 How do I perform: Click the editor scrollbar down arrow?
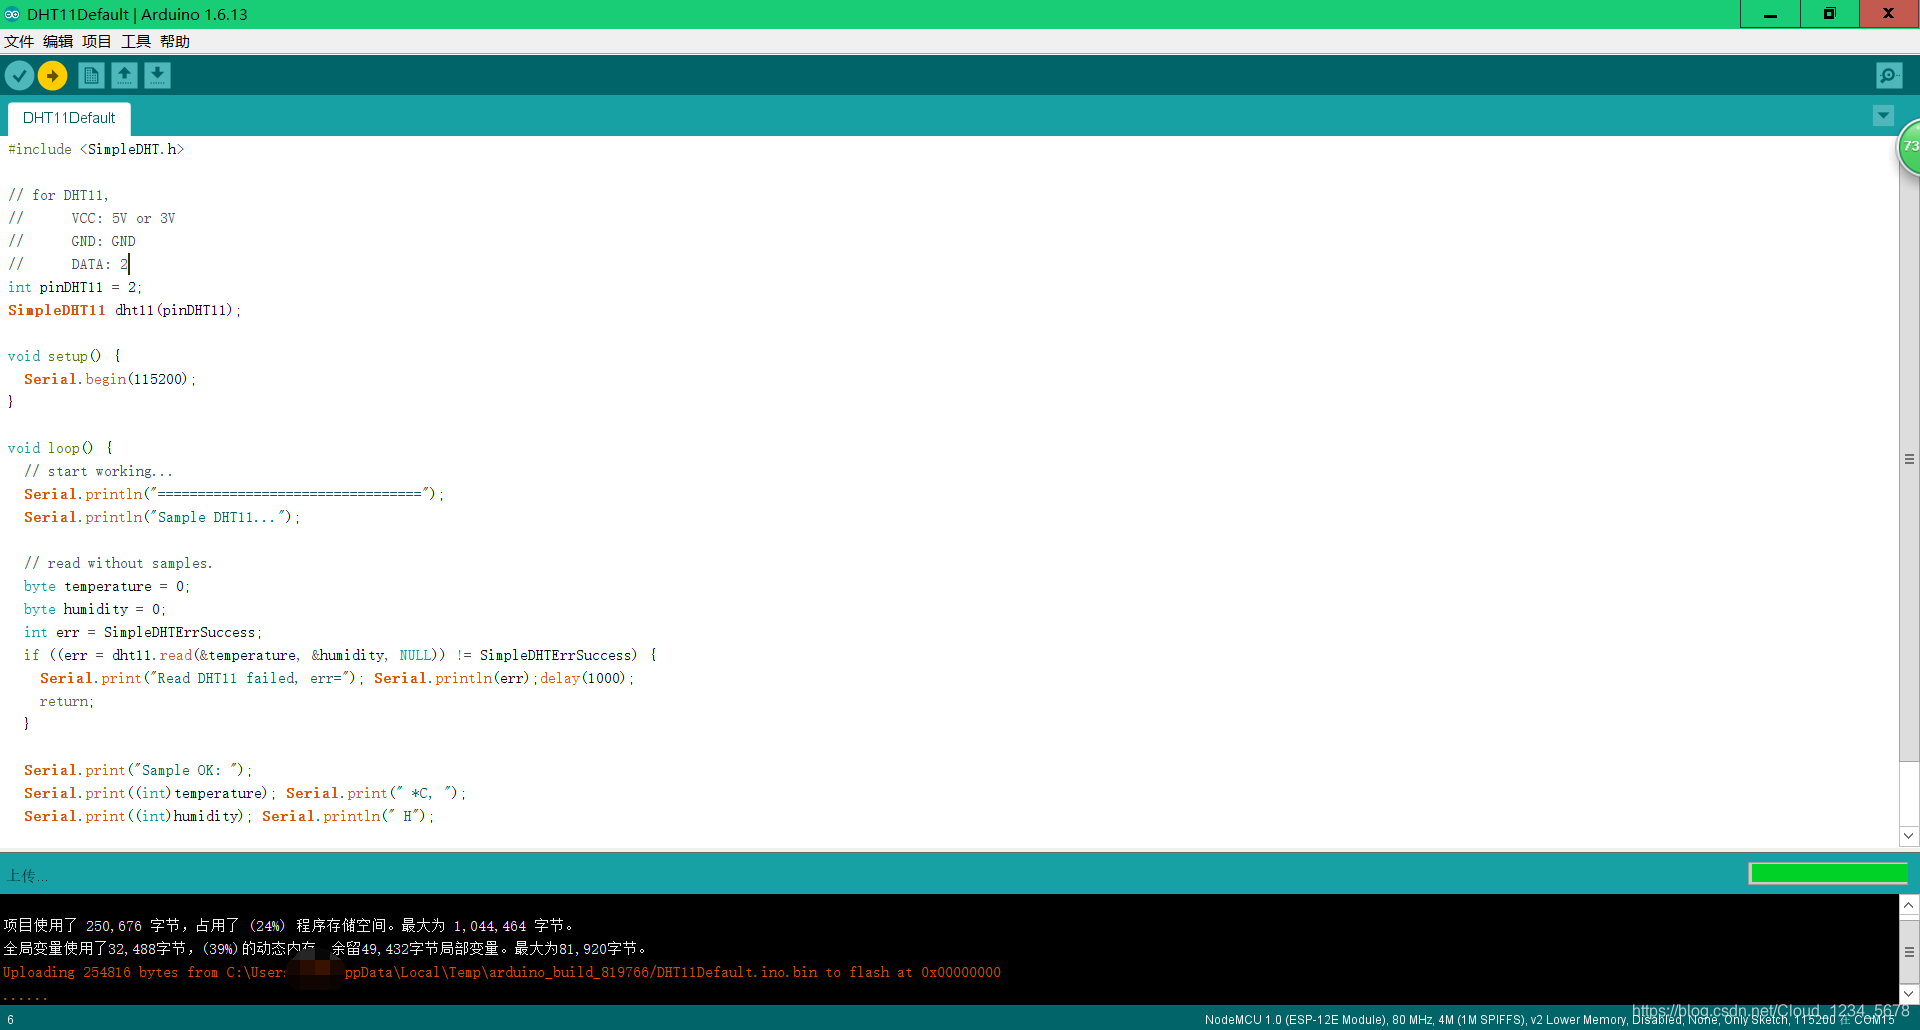pyautogui.click(x=1909, y=836)
